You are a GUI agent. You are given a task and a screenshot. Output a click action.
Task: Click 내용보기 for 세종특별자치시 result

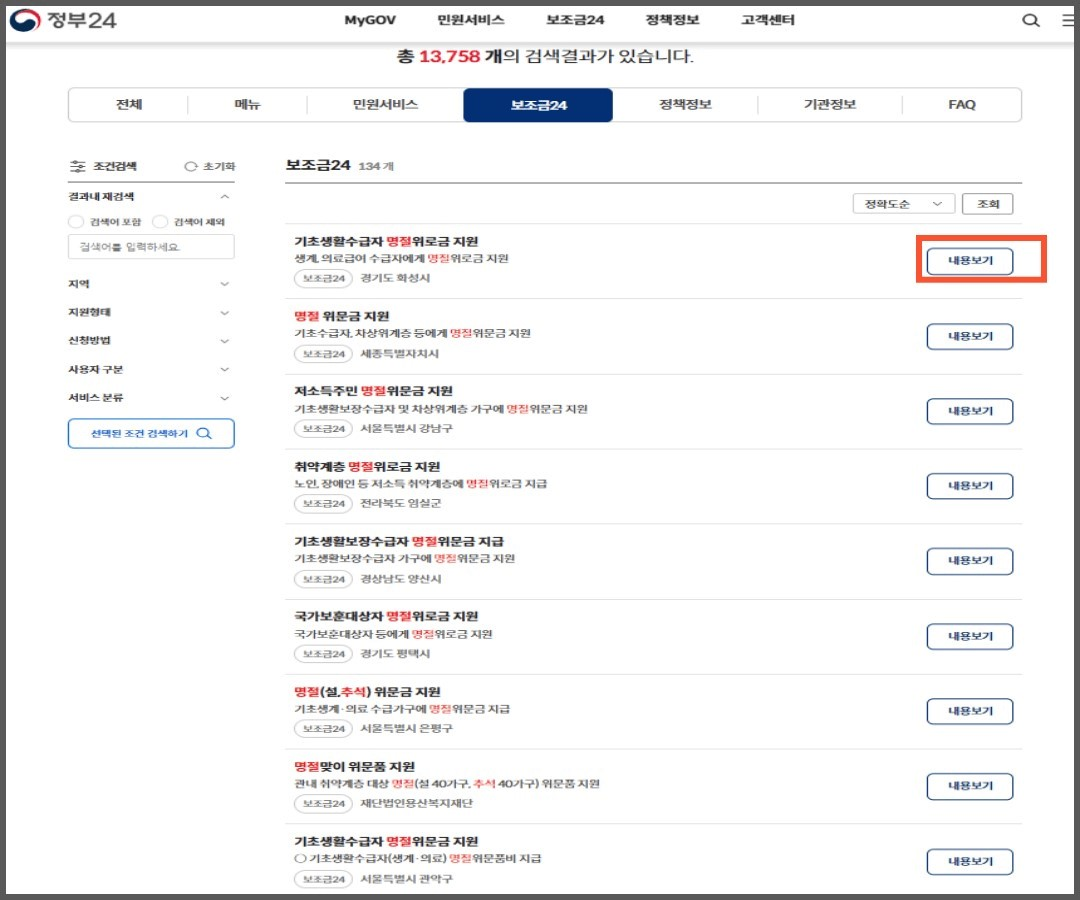tap(970, 337)
